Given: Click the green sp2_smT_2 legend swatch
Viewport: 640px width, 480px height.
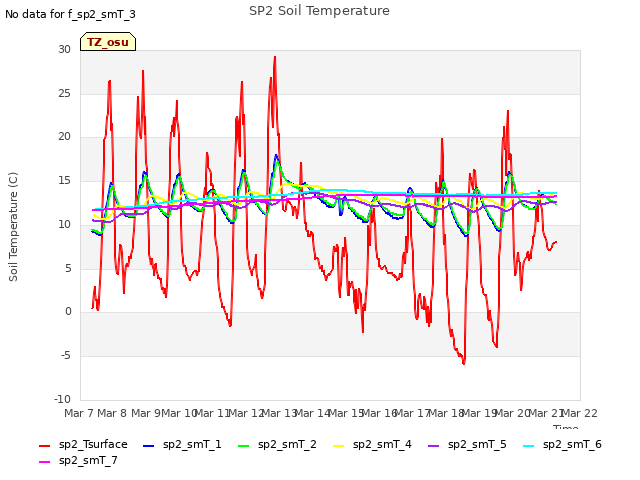Looking at the screenshot, I should (244, 446).
